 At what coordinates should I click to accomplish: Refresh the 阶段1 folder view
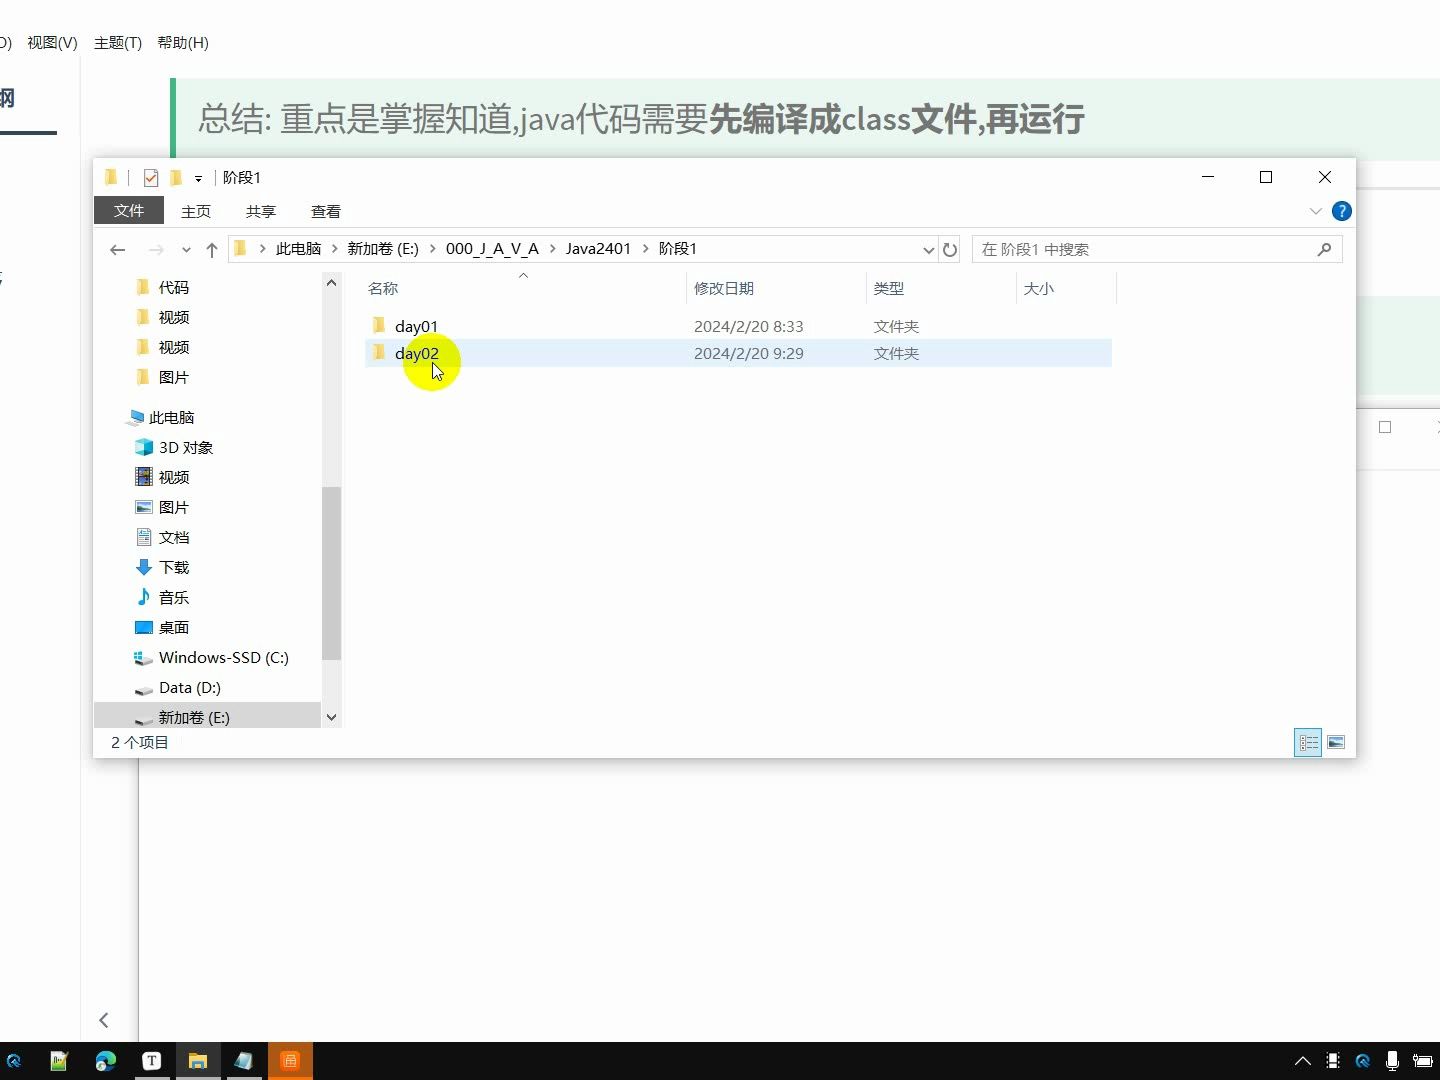tap(950, 250)
